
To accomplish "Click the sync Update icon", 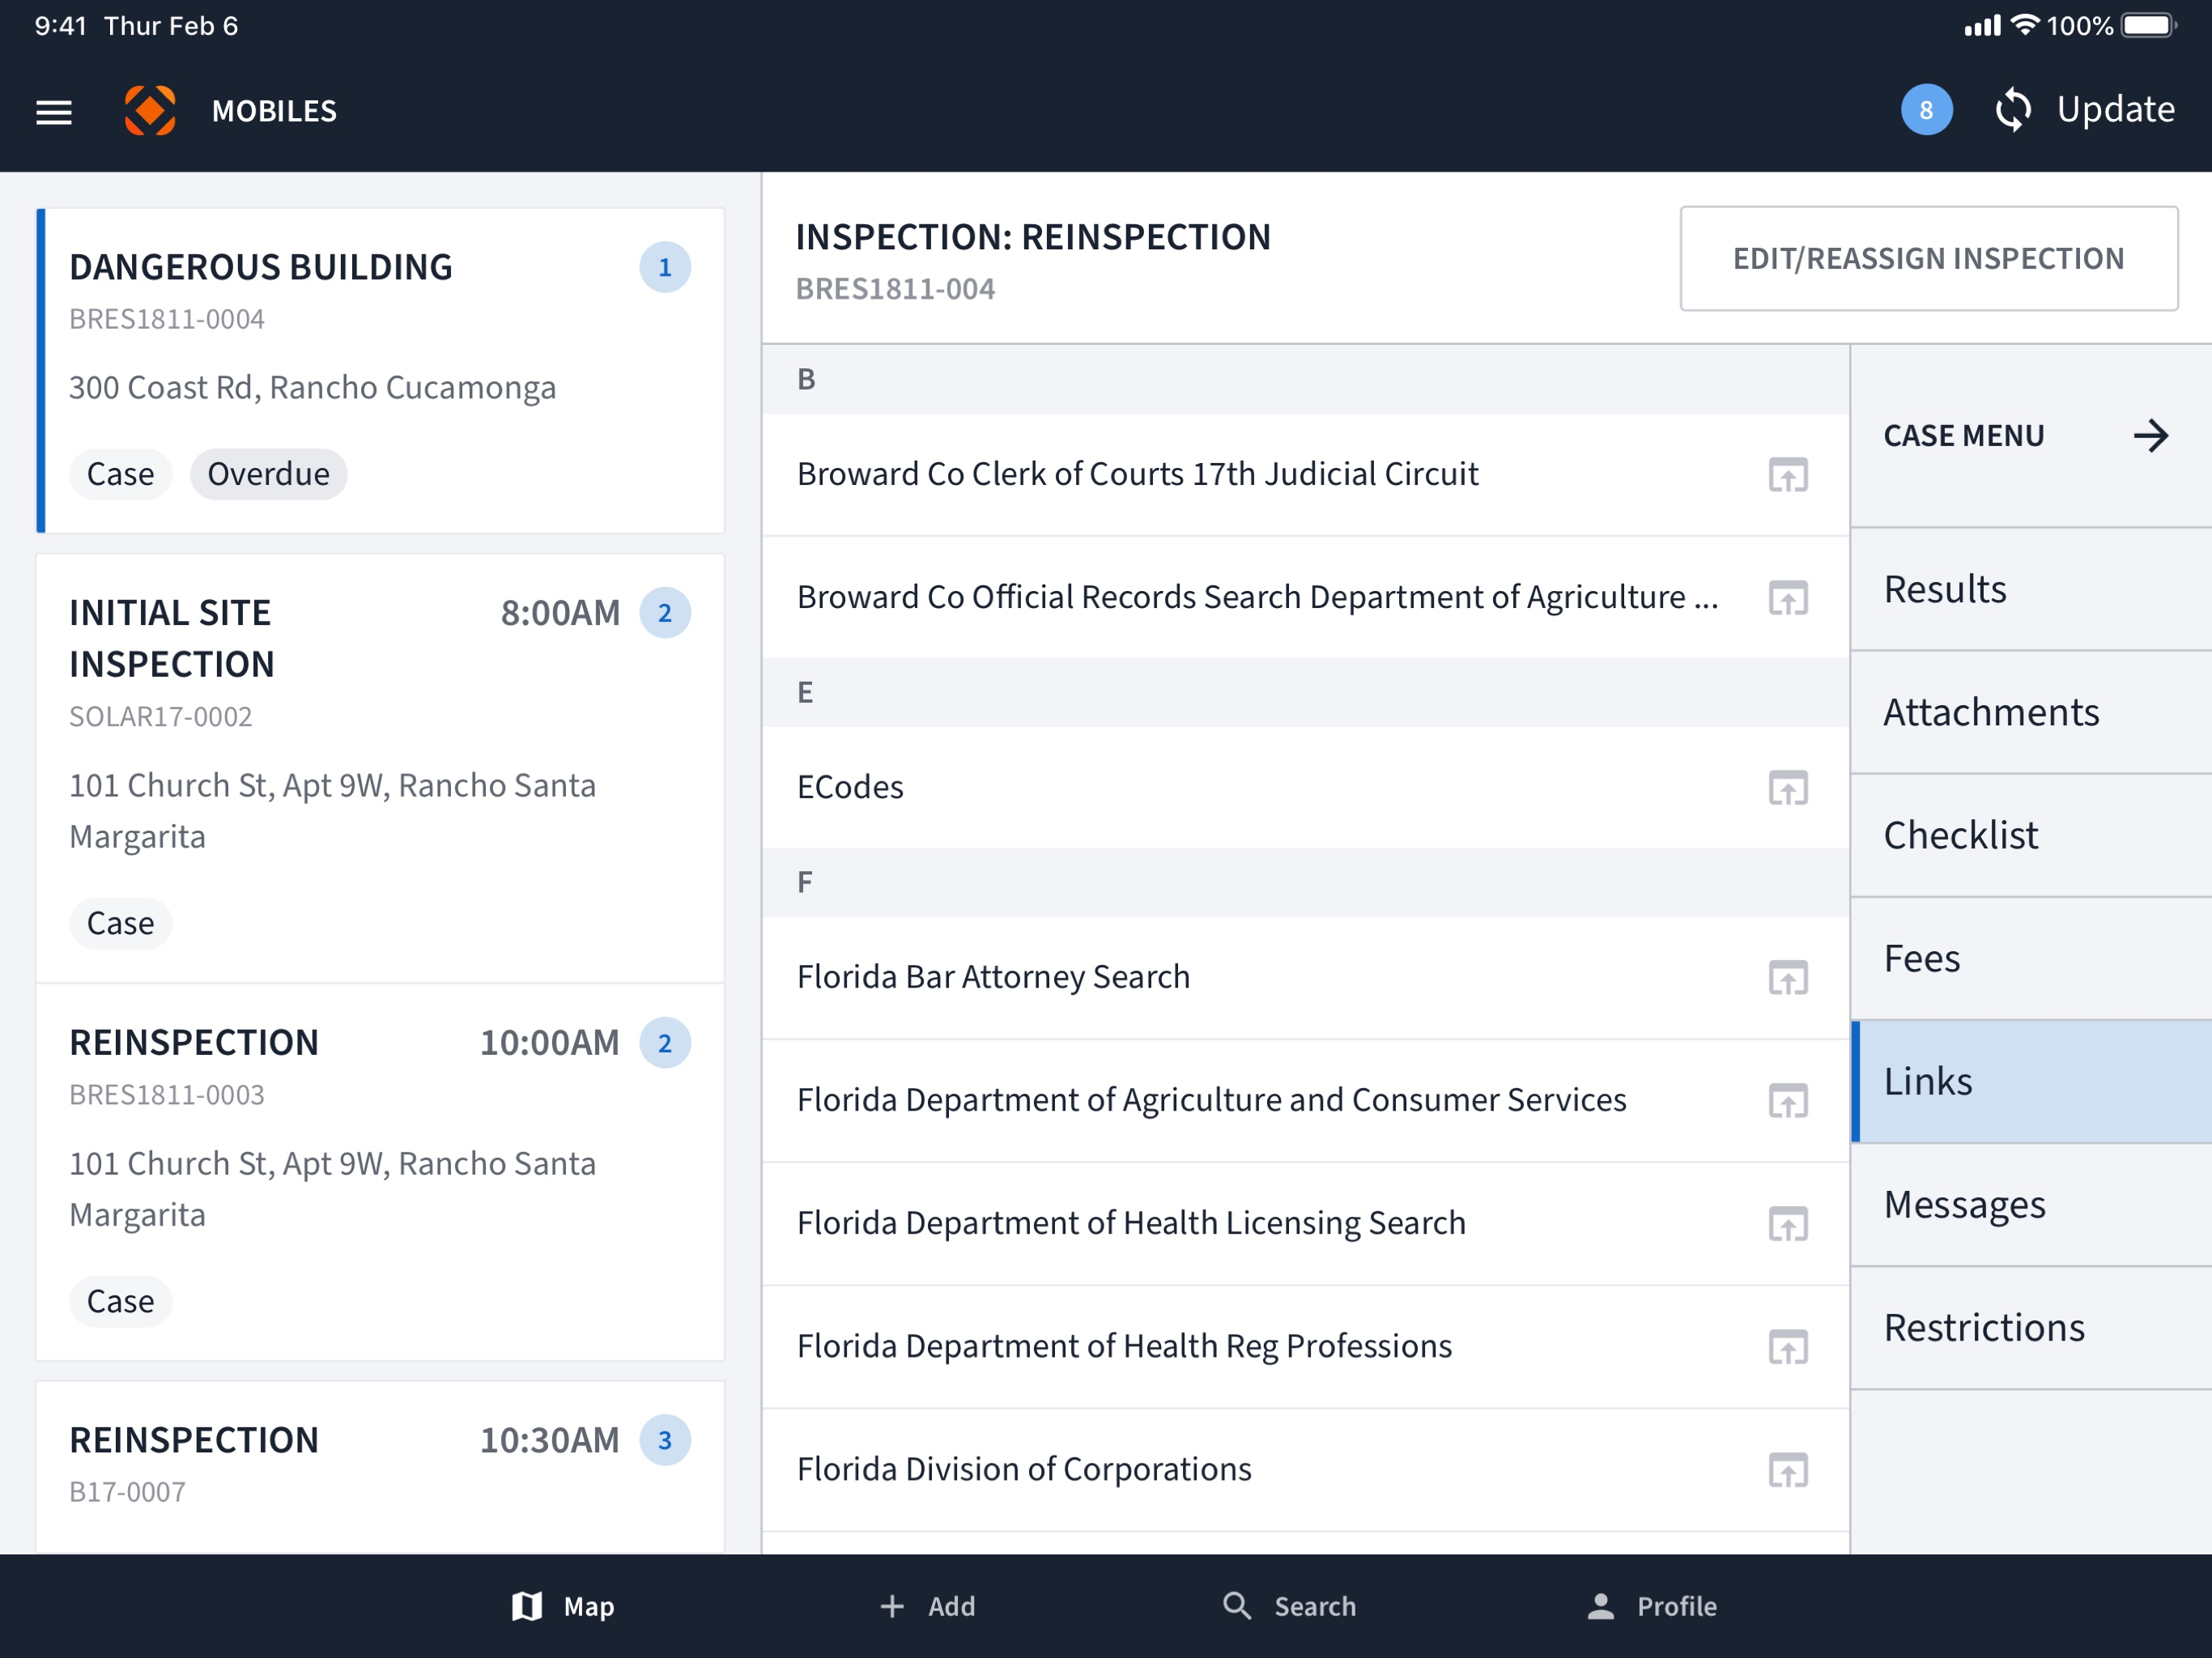I will [2013, 110].
